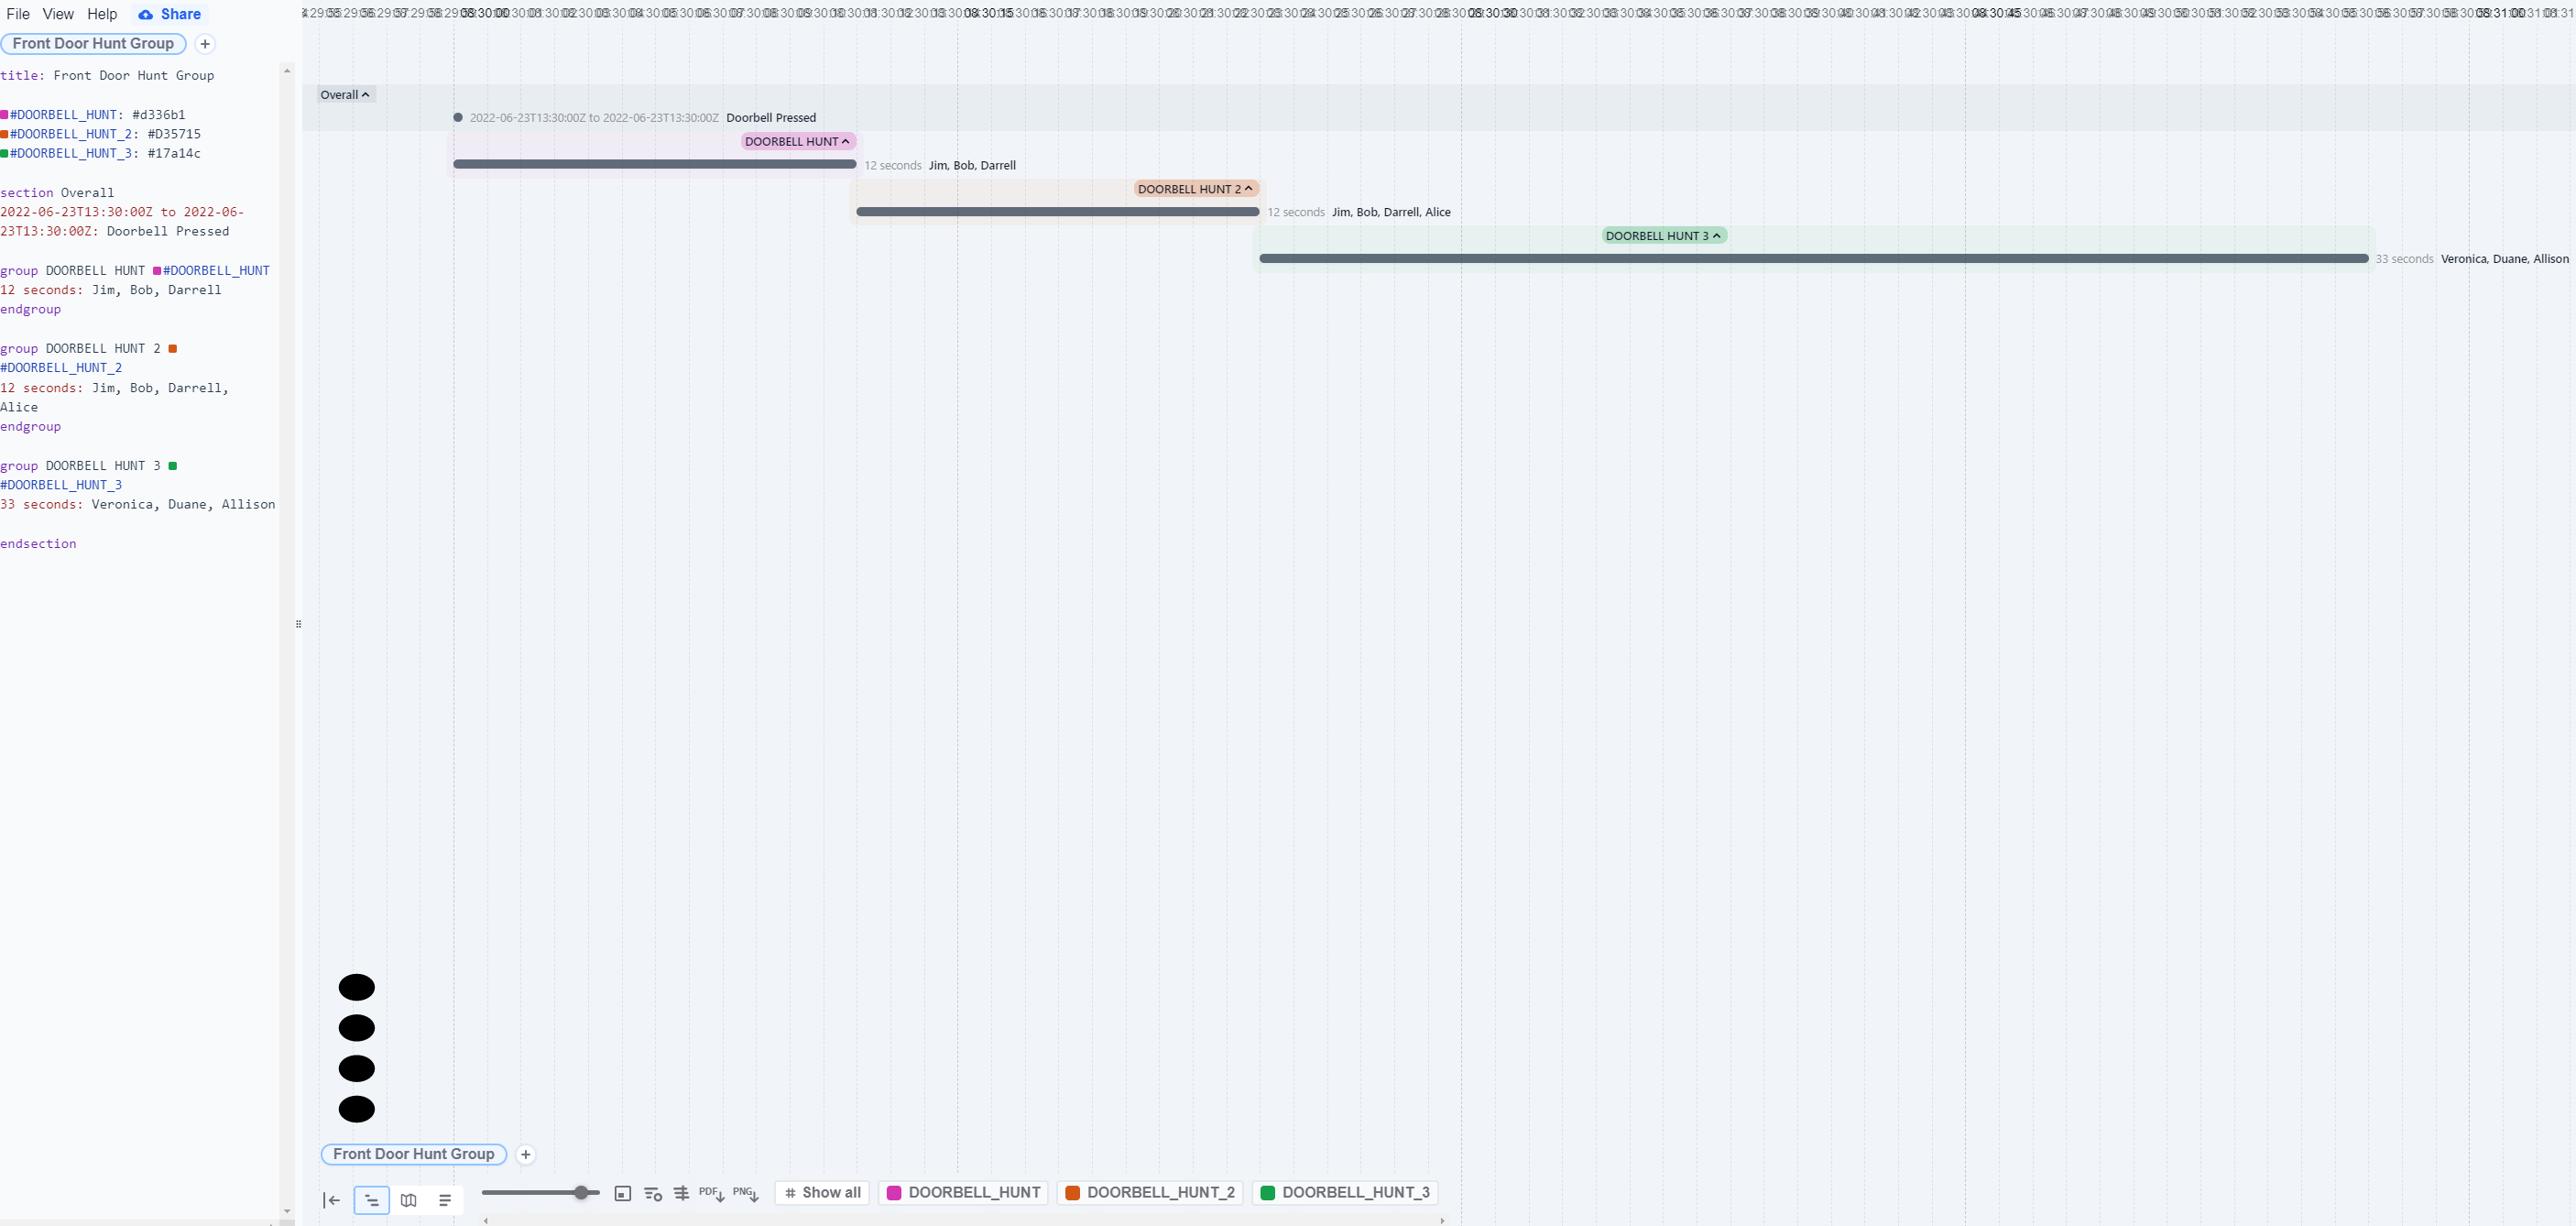The width and height of the screenshot is (2576, 1226).
Task: Export timeline as PNG
Action: 745,1193
